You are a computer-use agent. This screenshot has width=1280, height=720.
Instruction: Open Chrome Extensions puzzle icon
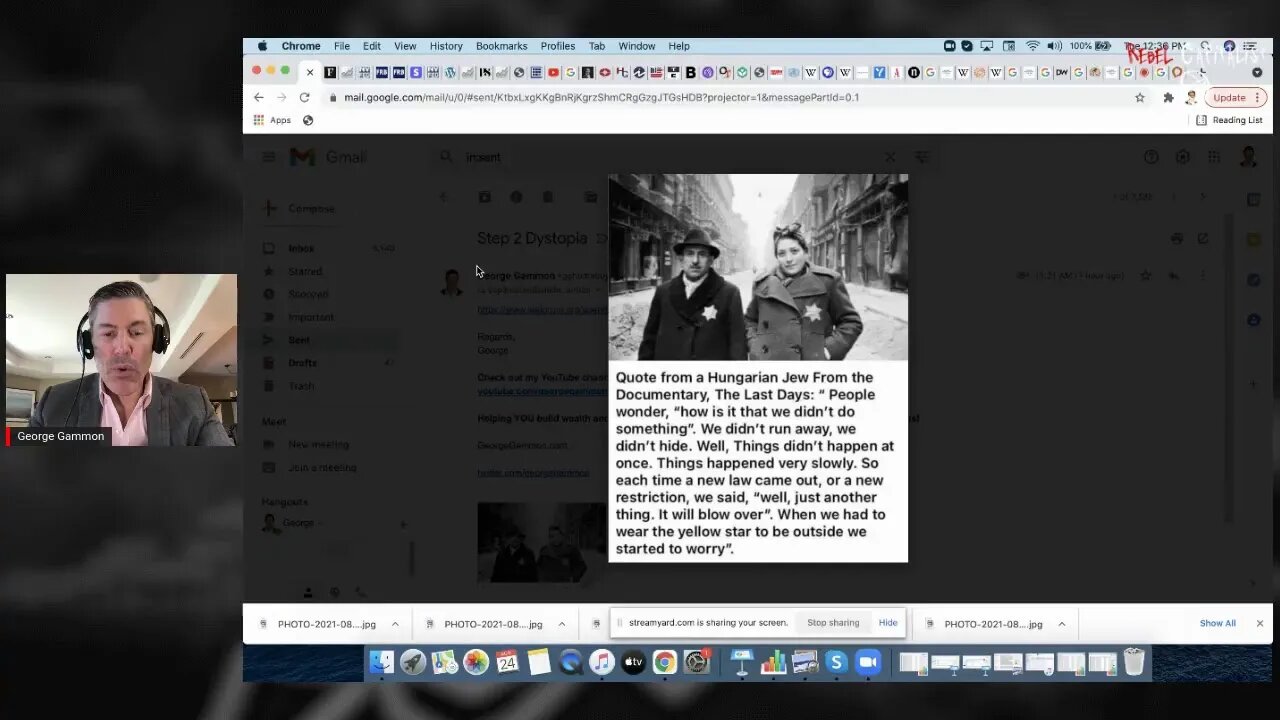[x=1168, y=97]
